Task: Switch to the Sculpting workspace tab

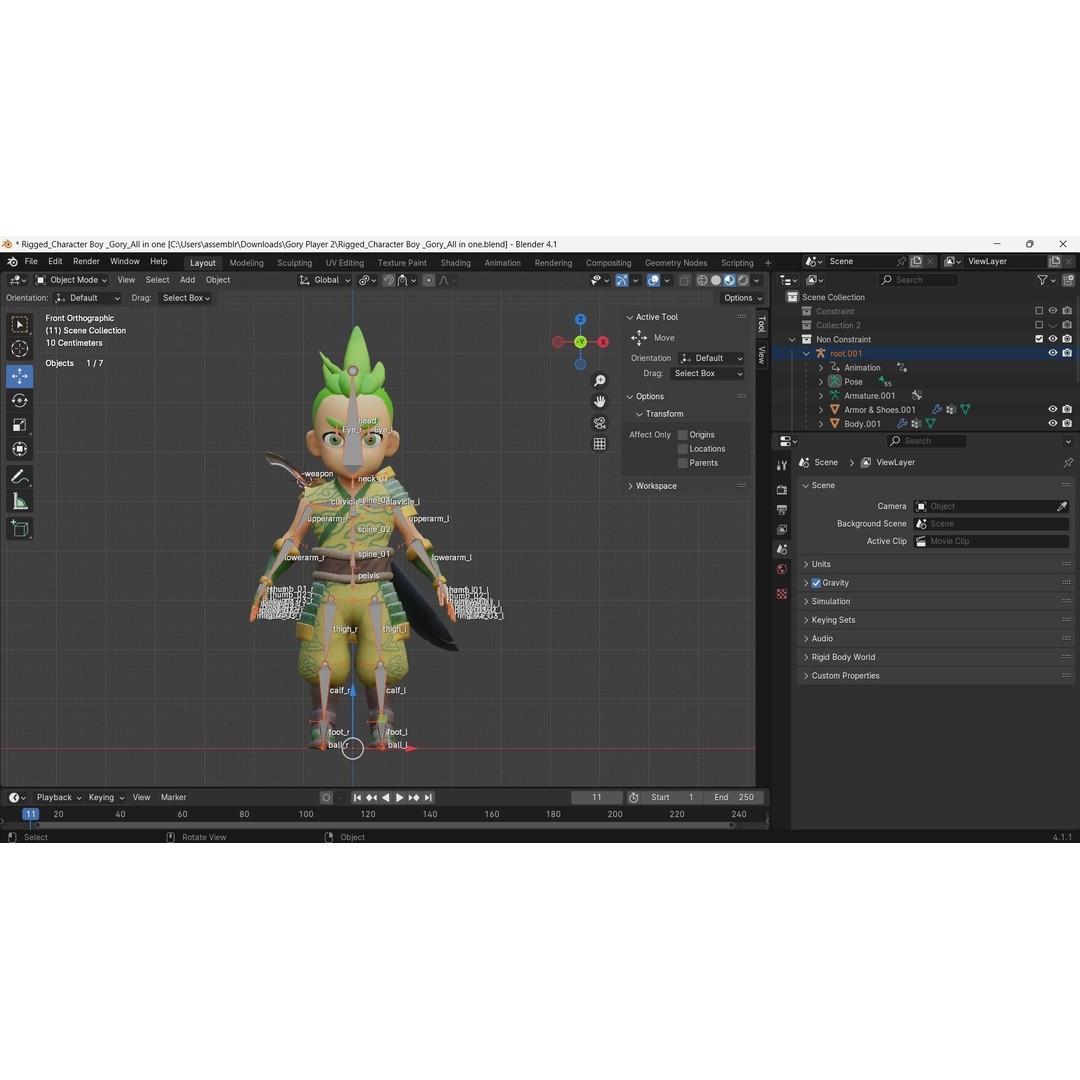Action: (x=294, y=263)
